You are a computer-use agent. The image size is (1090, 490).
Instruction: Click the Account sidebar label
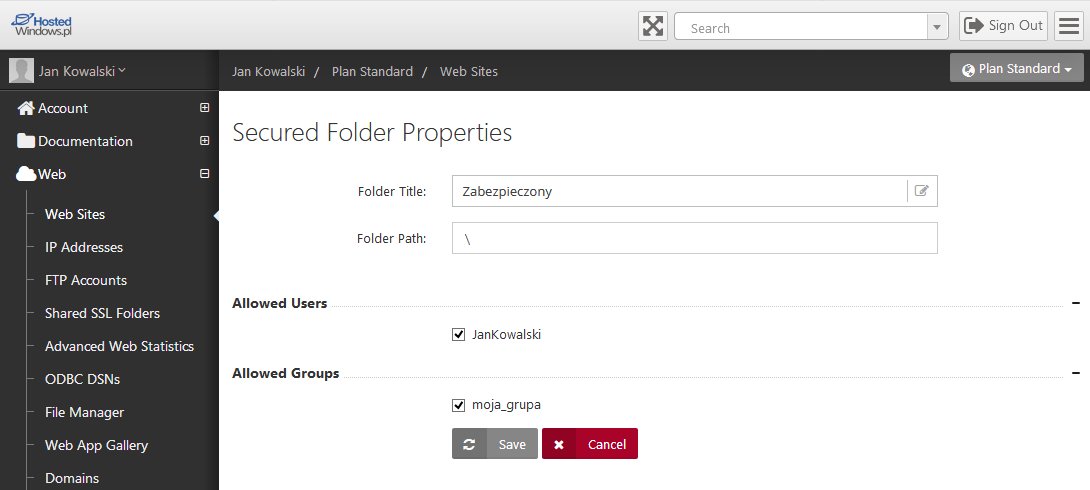(63, 108)
